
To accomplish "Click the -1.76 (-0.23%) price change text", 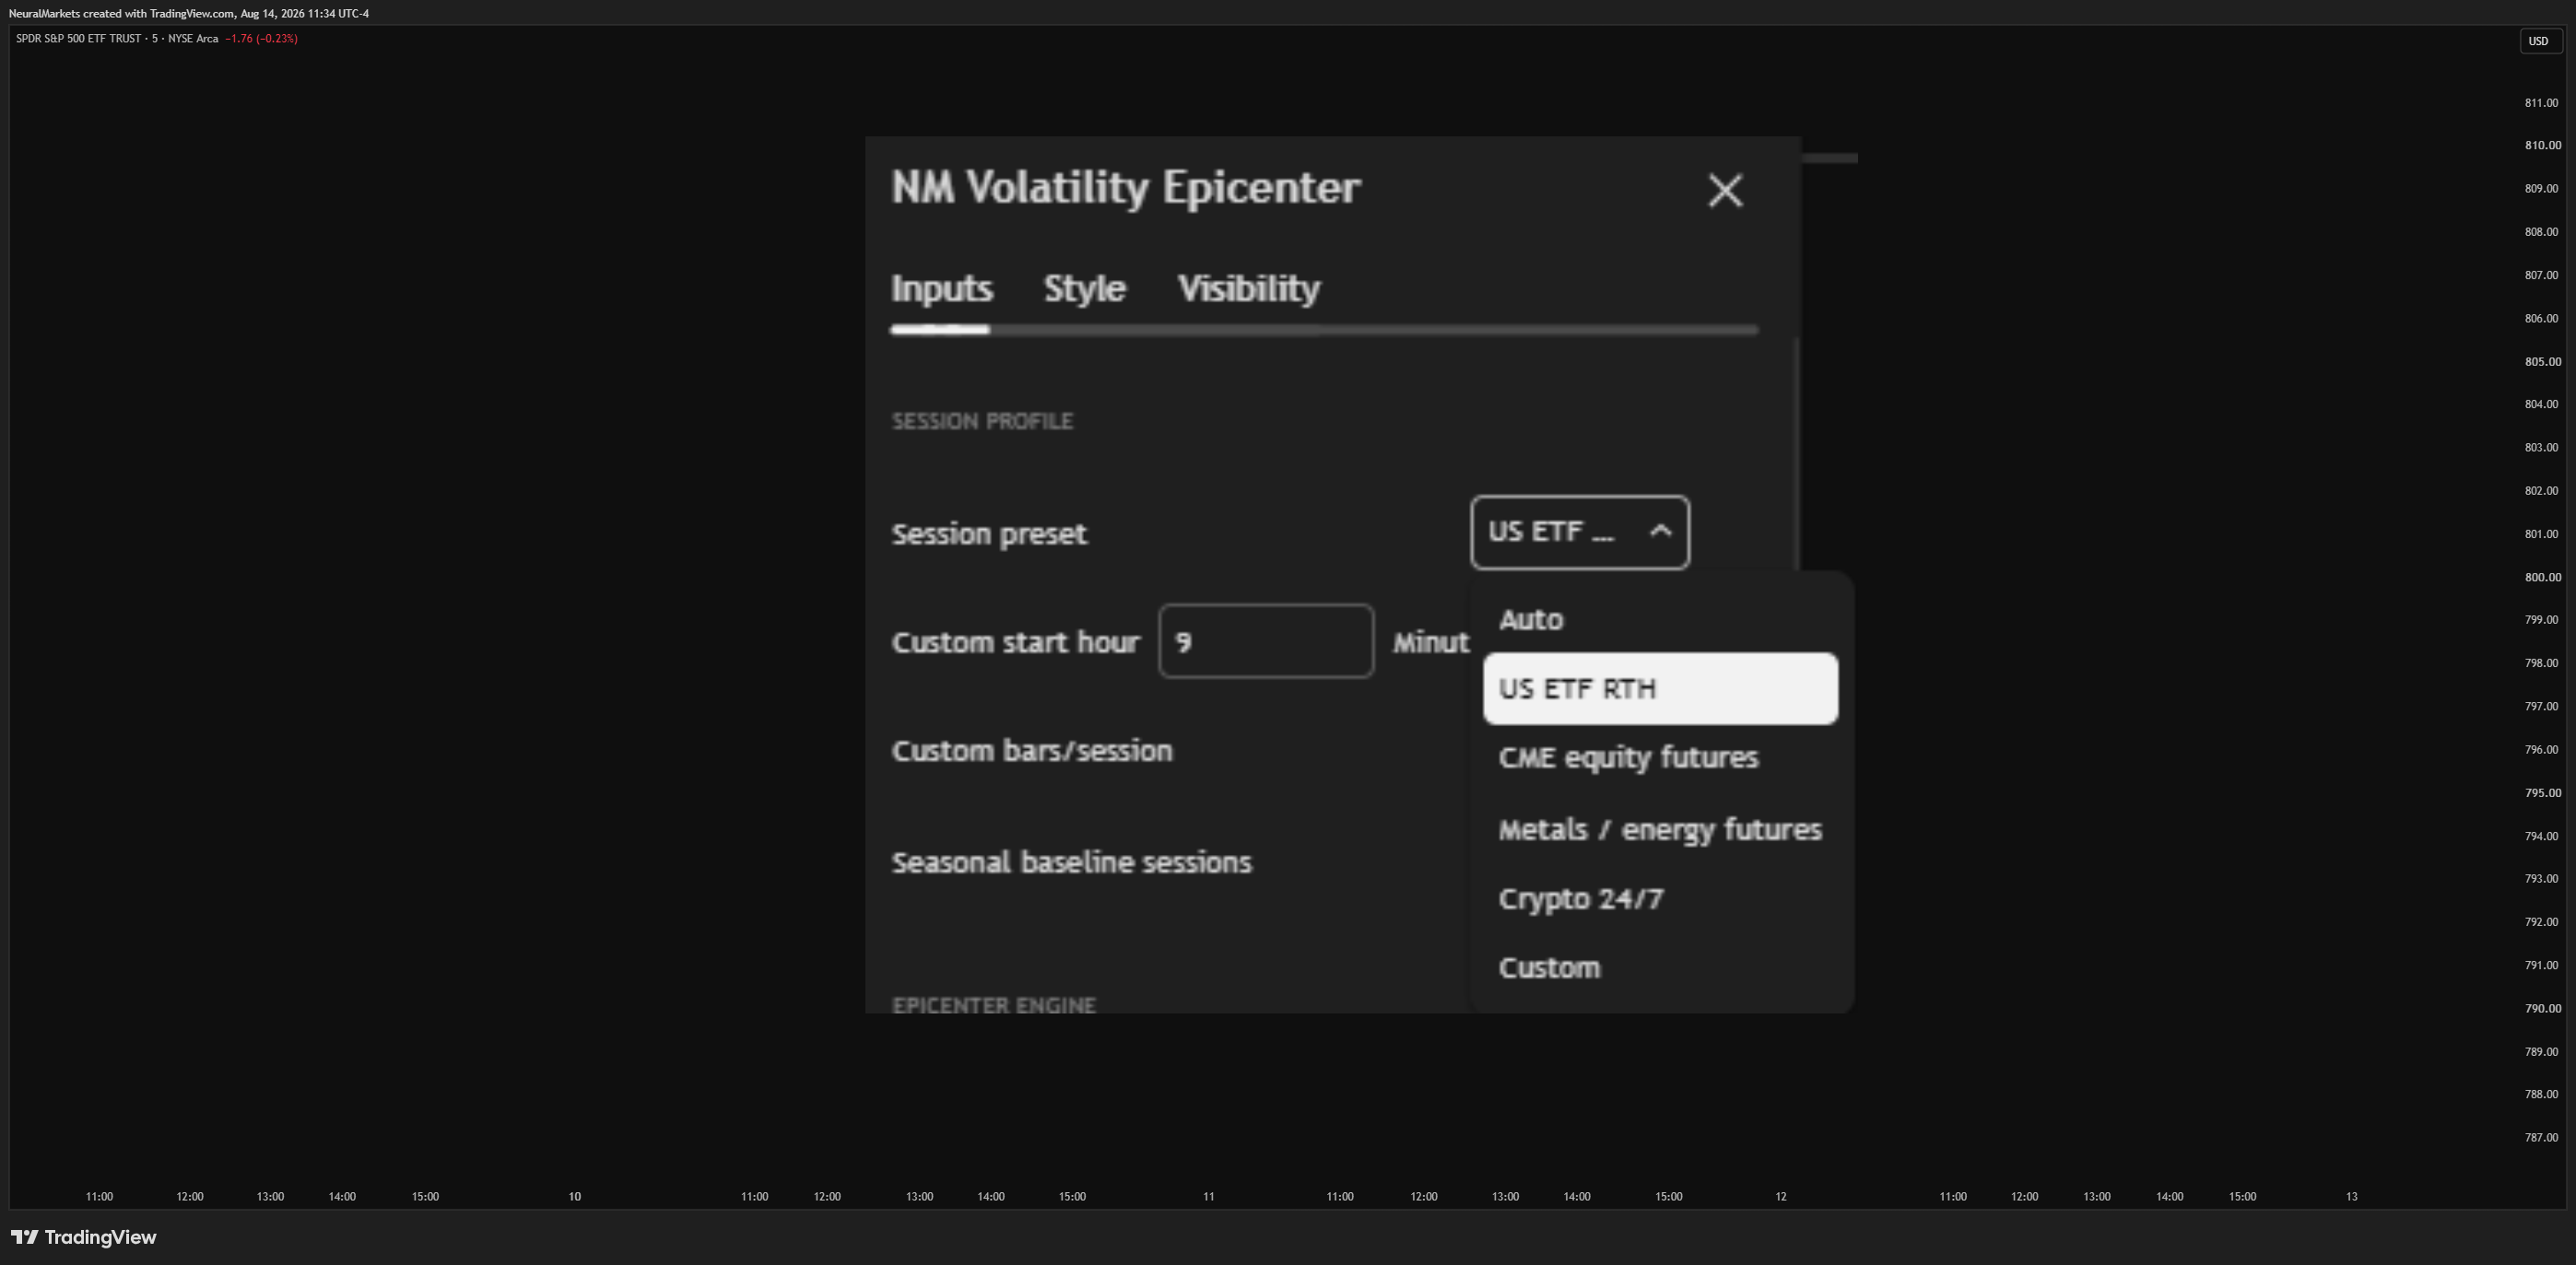I will tap(261, 38).
